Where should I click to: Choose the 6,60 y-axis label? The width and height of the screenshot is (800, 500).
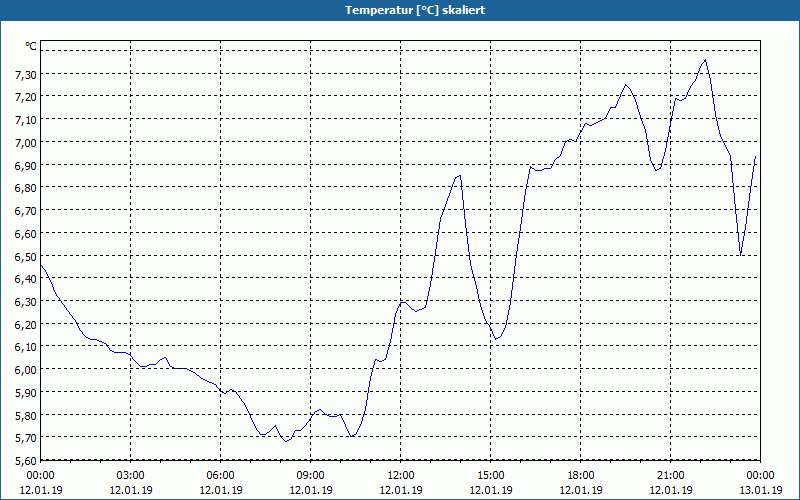26,233
